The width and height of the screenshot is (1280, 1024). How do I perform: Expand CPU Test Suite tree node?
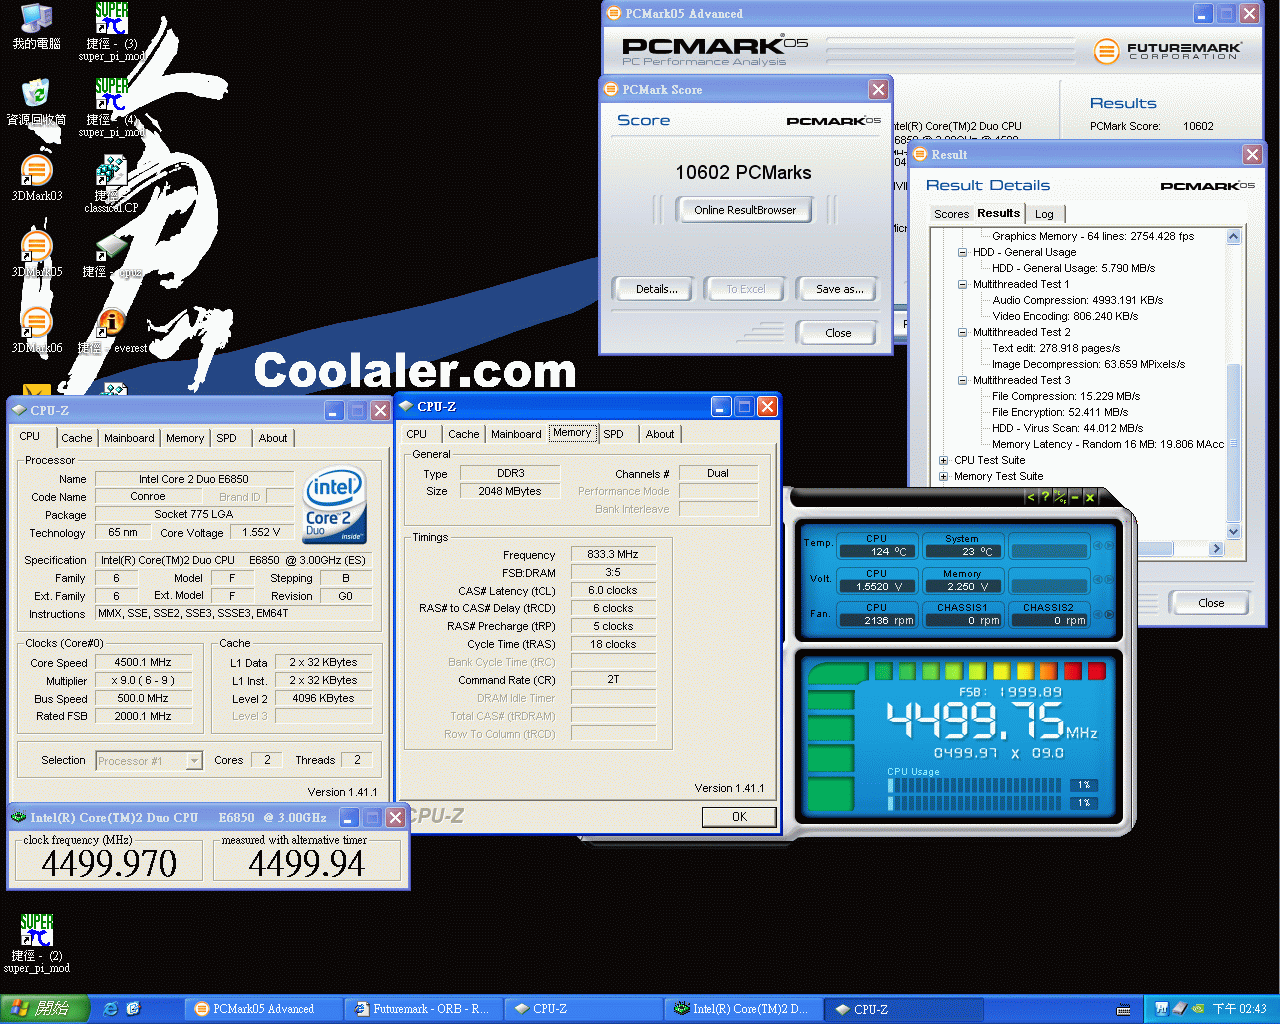coord(943,460)
